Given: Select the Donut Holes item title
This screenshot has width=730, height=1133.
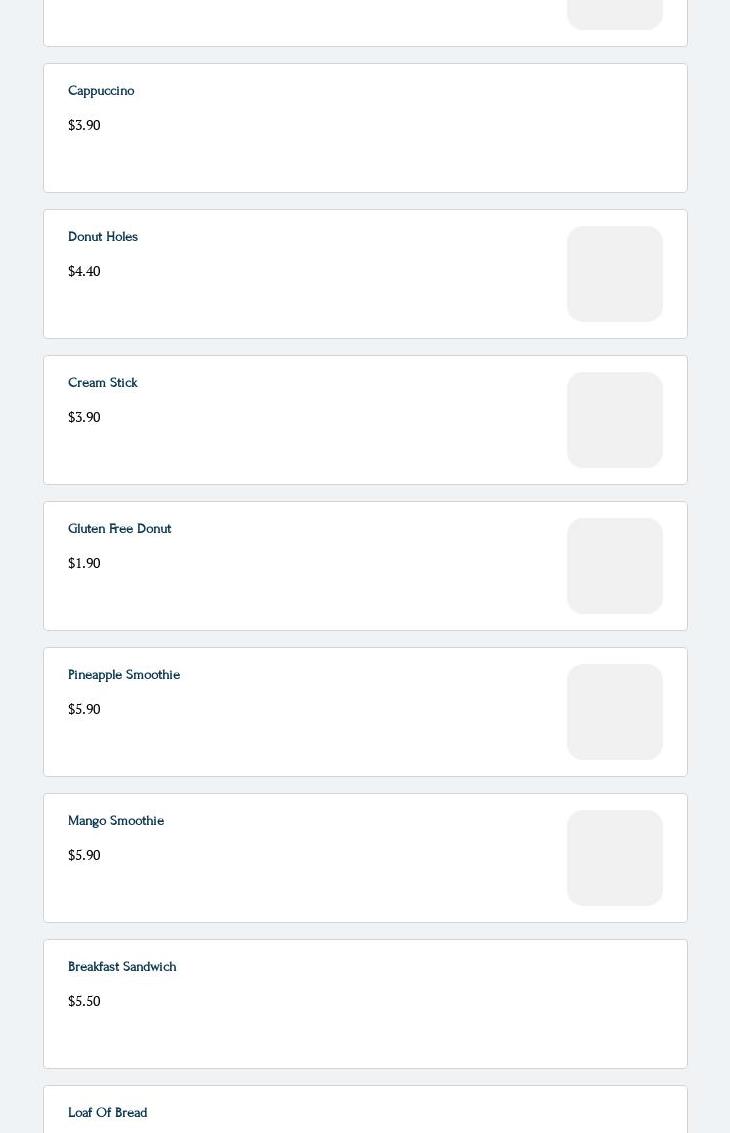Looking at the screenshot, I should click(x=103, y=237).
